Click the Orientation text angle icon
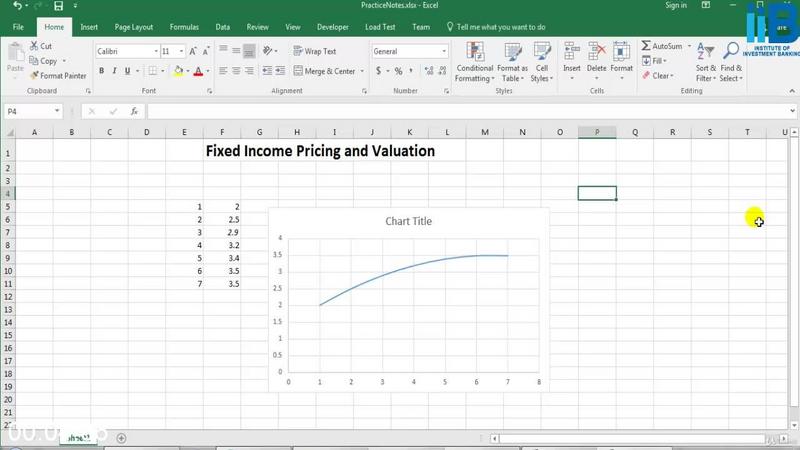 pyautogui.click(x=267, y=51)
